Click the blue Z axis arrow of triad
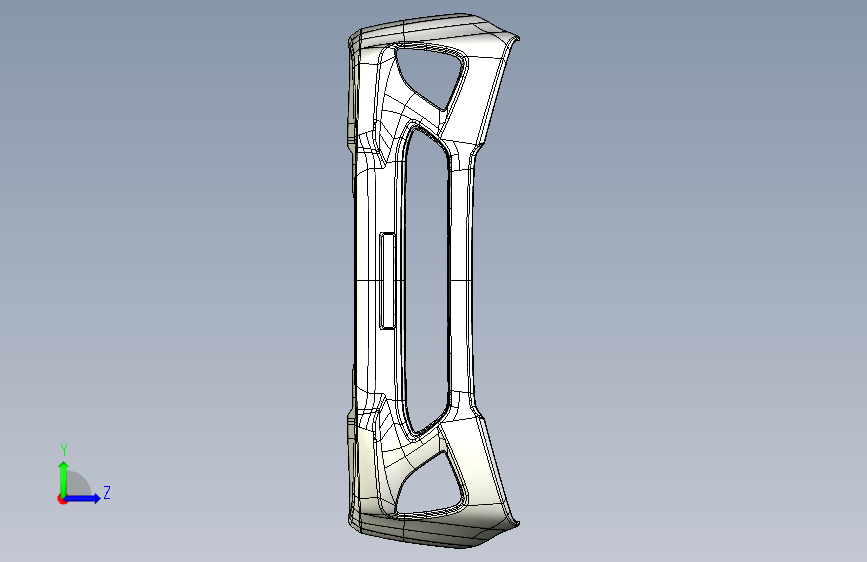 click(x=83, y=498)
